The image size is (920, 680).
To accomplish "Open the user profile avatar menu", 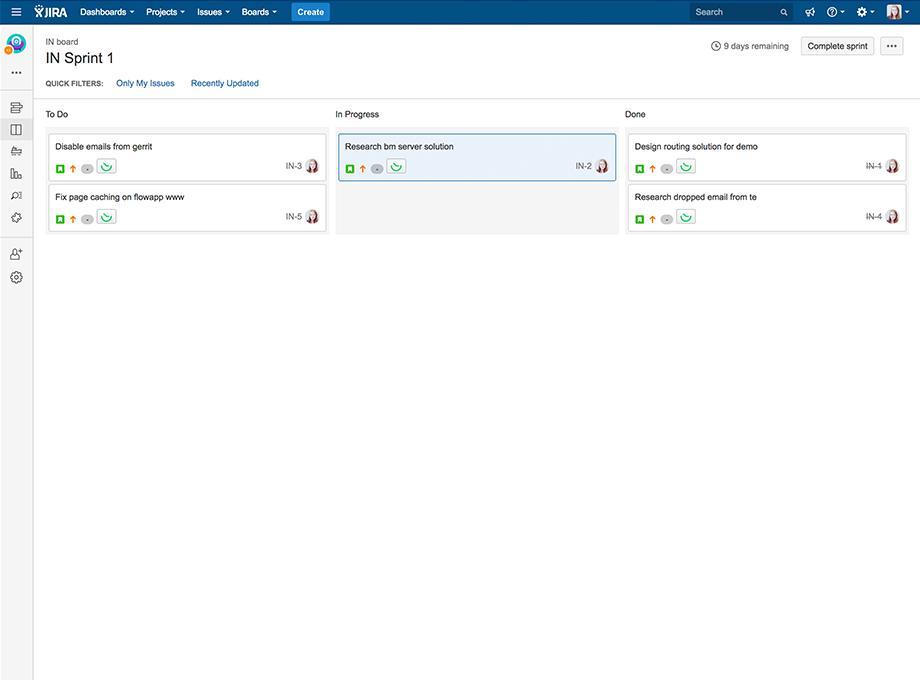I will [x=898, y=12].
